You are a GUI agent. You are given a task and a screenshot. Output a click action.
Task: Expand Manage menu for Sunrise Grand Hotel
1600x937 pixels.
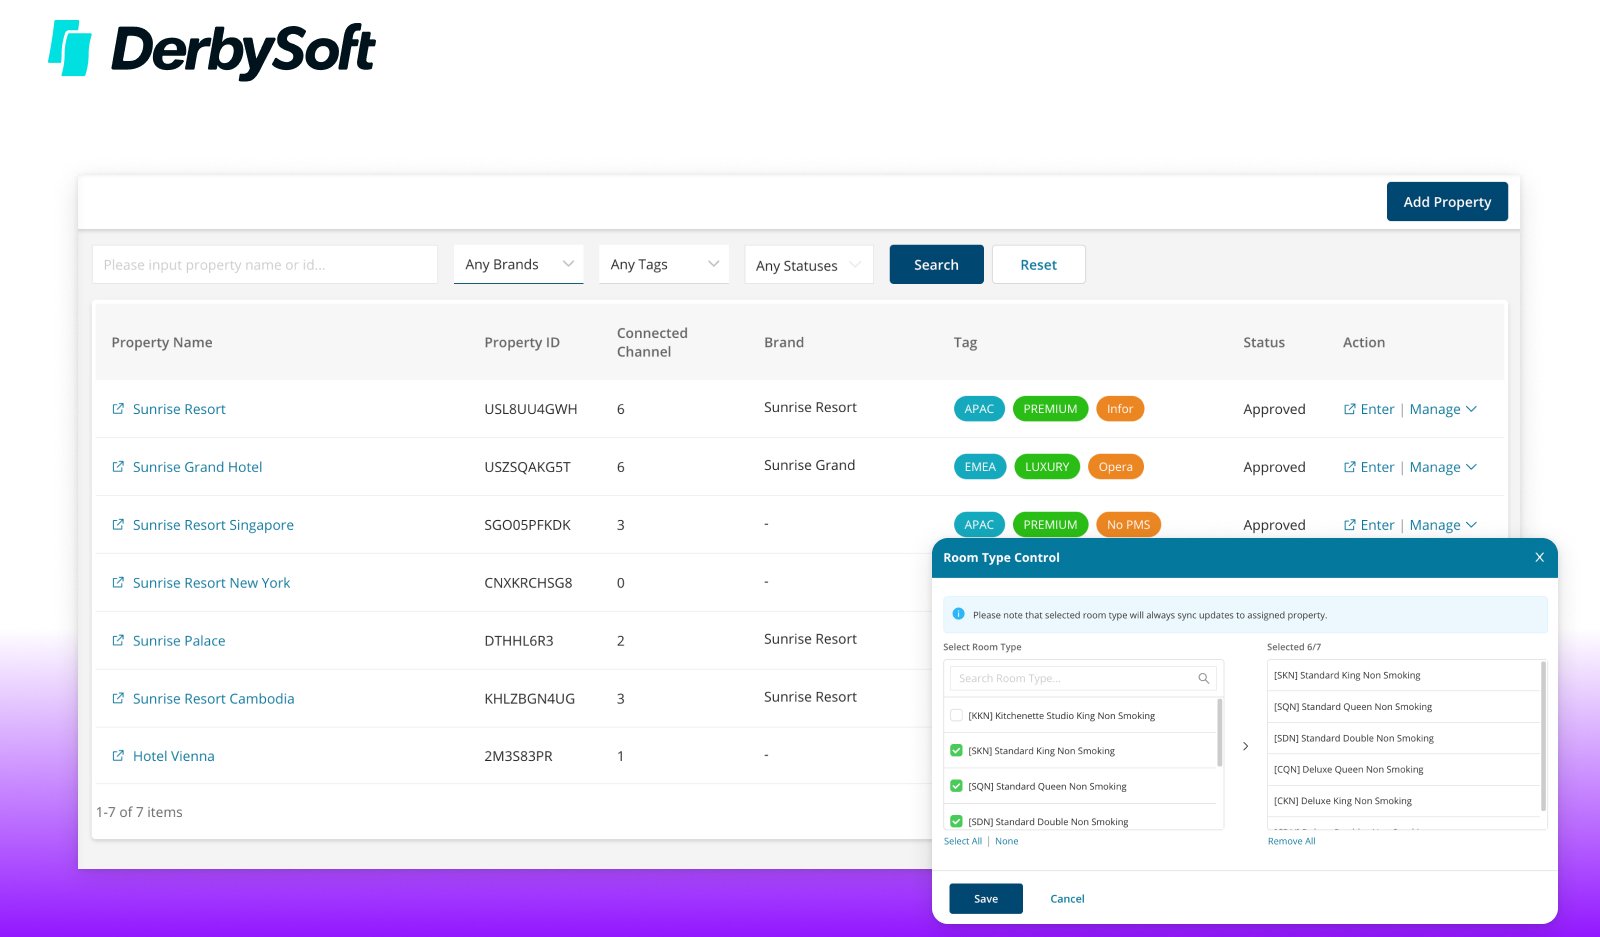pyautogui.click(x=1443, y=467)
